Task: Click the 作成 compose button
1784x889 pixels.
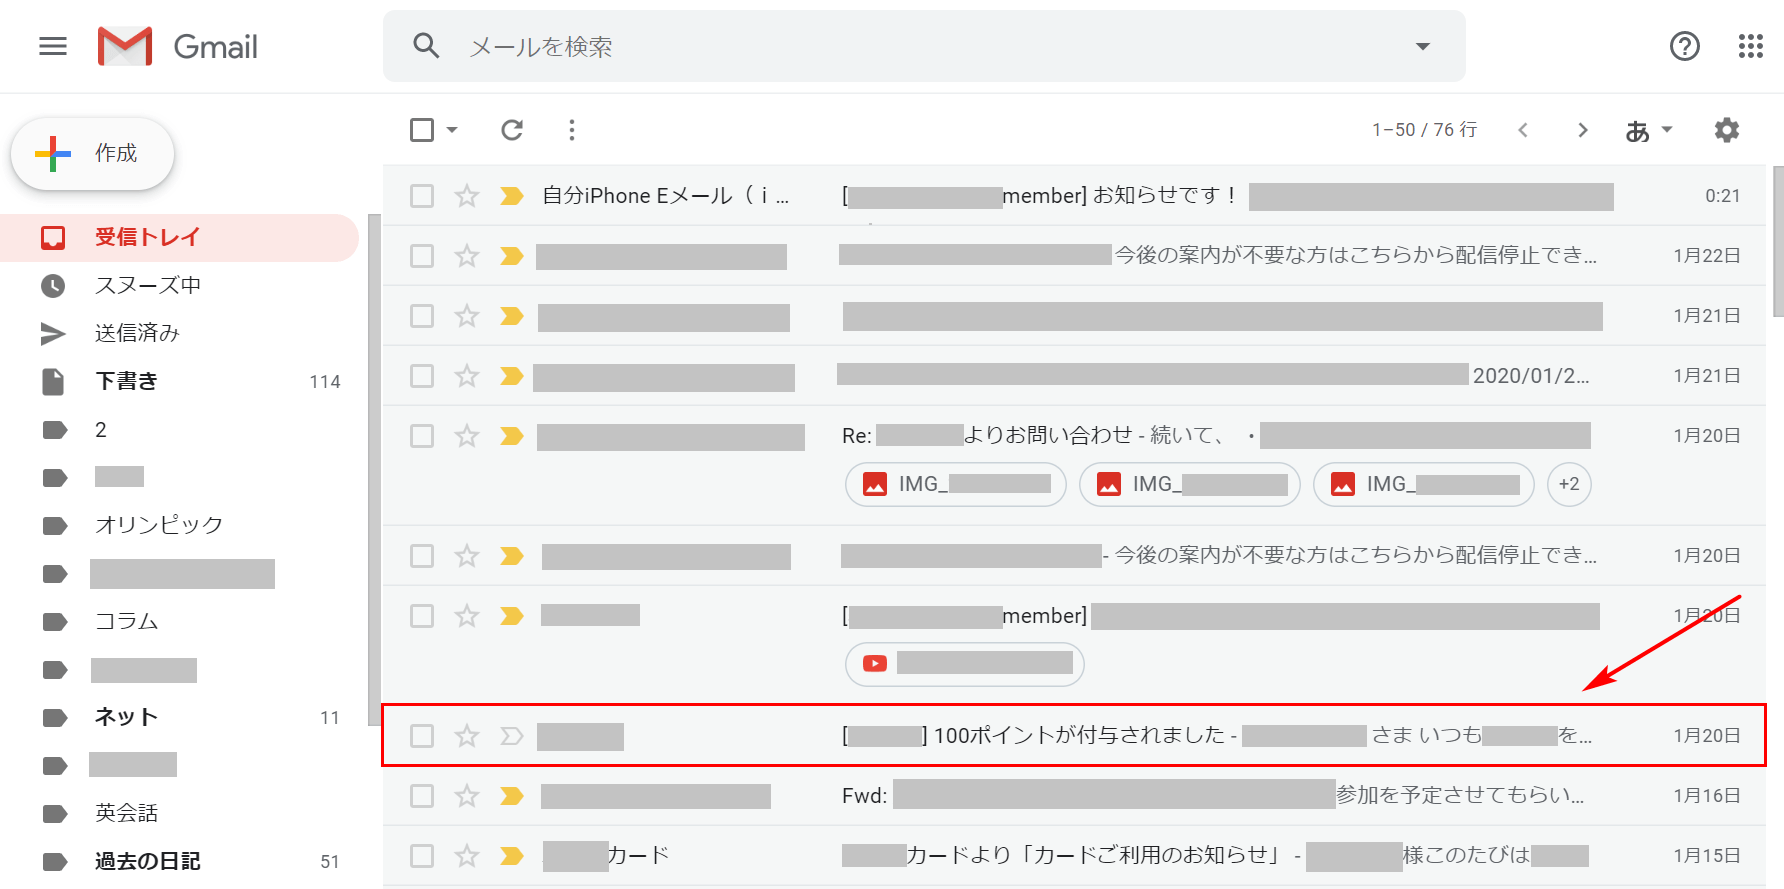Action: pos(93,154)
